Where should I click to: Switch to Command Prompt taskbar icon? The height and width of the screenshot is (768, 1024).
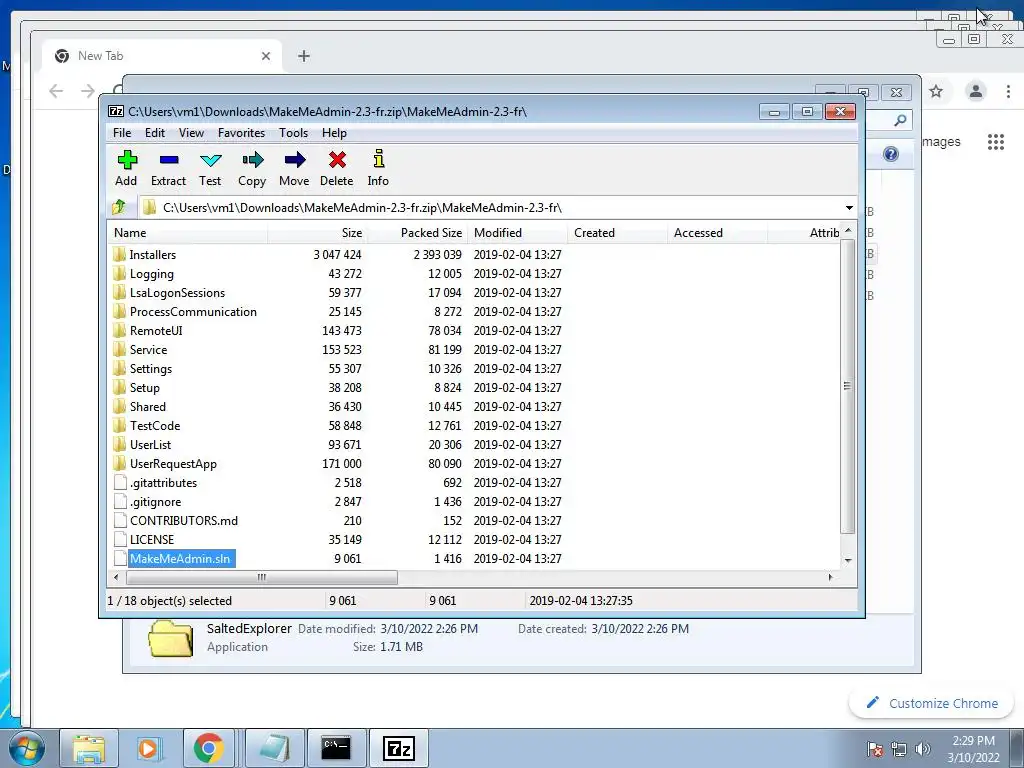click(x=336, y=748)
